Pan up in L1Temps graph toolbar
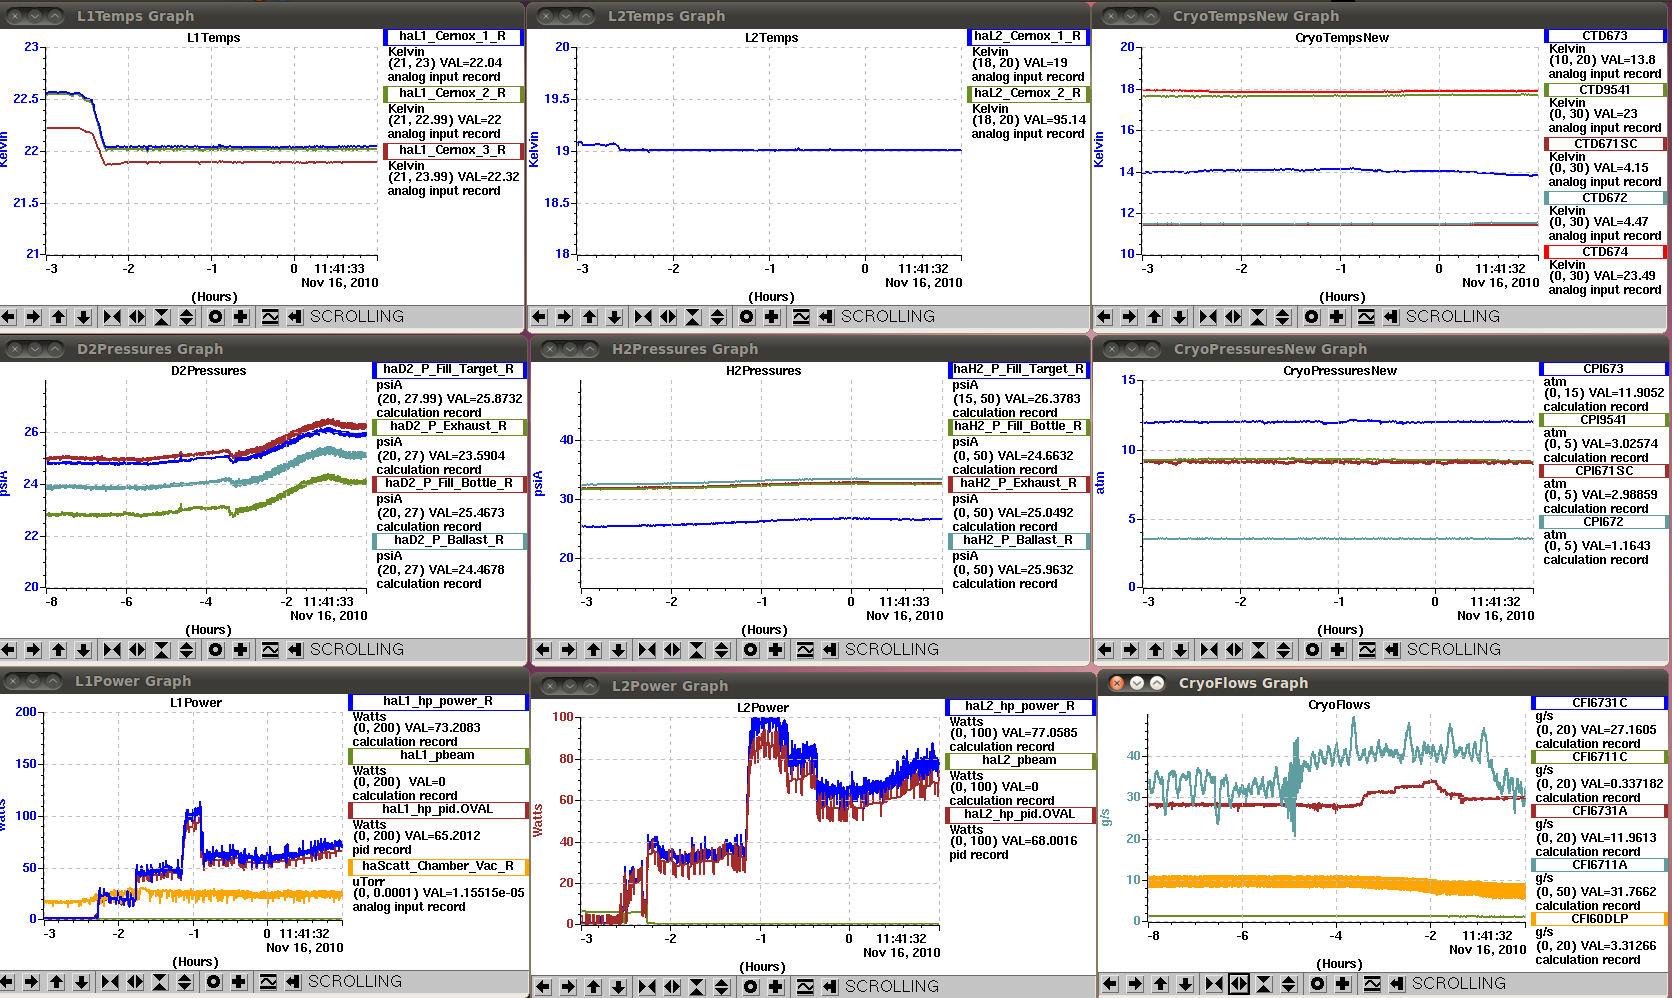1672x998 pixels. (59, 317)
